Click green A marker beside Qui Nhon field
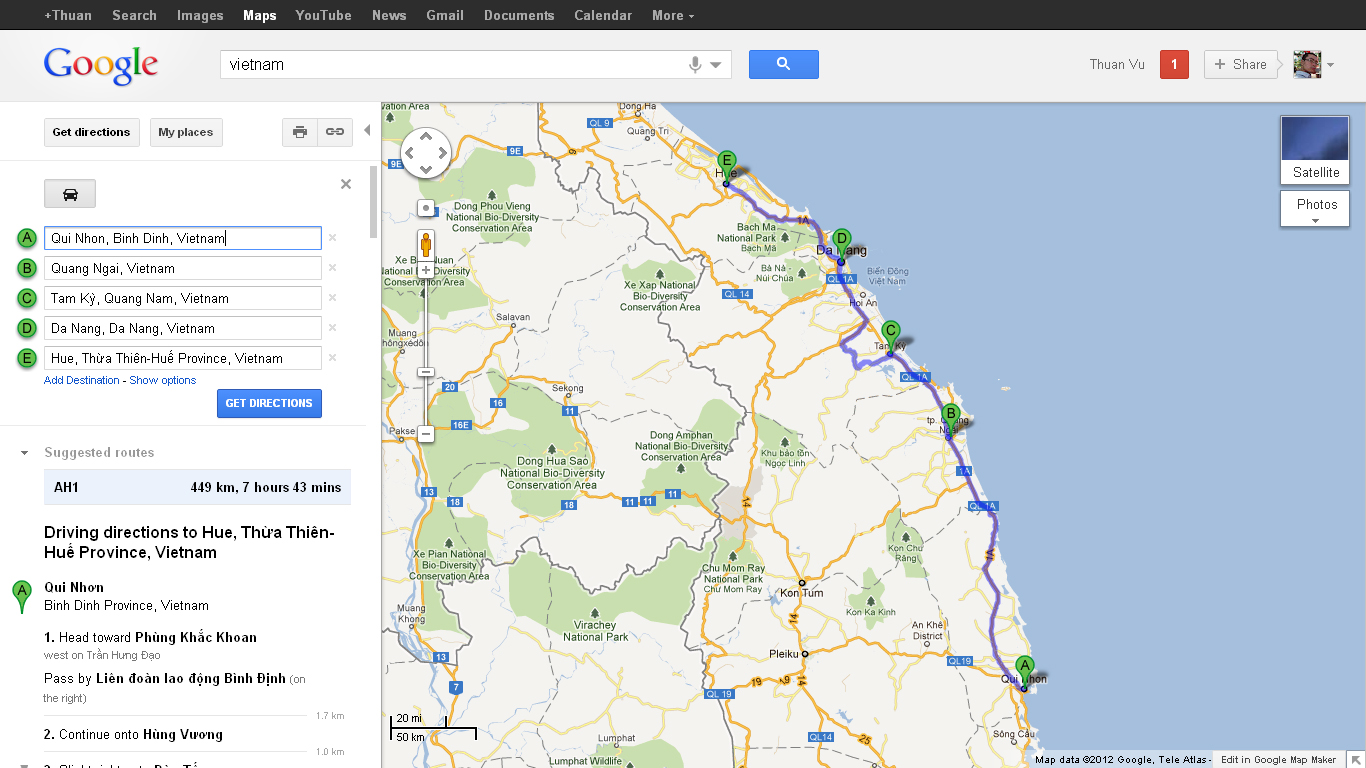The image size is (1366, 768). coord(27,238)
